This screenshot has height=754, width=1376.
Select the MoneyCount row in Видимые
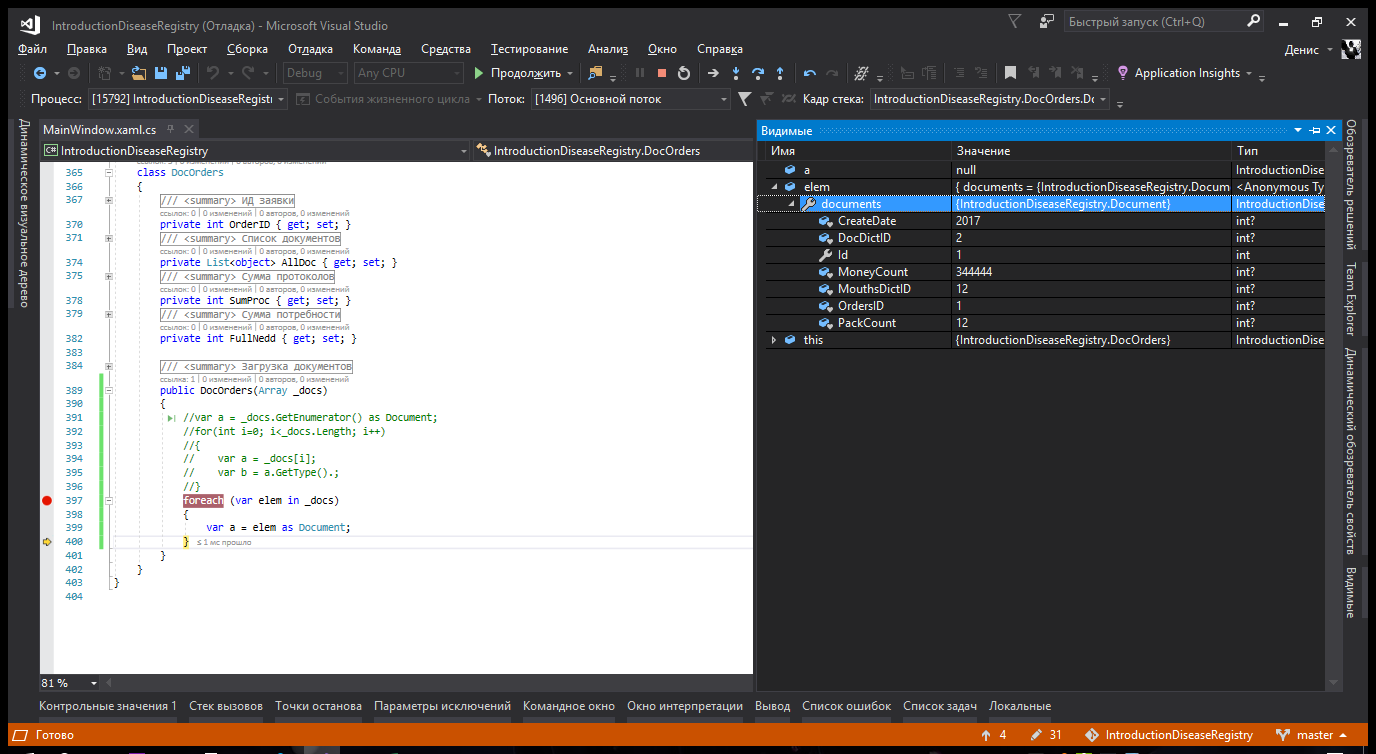[1041, 272]
